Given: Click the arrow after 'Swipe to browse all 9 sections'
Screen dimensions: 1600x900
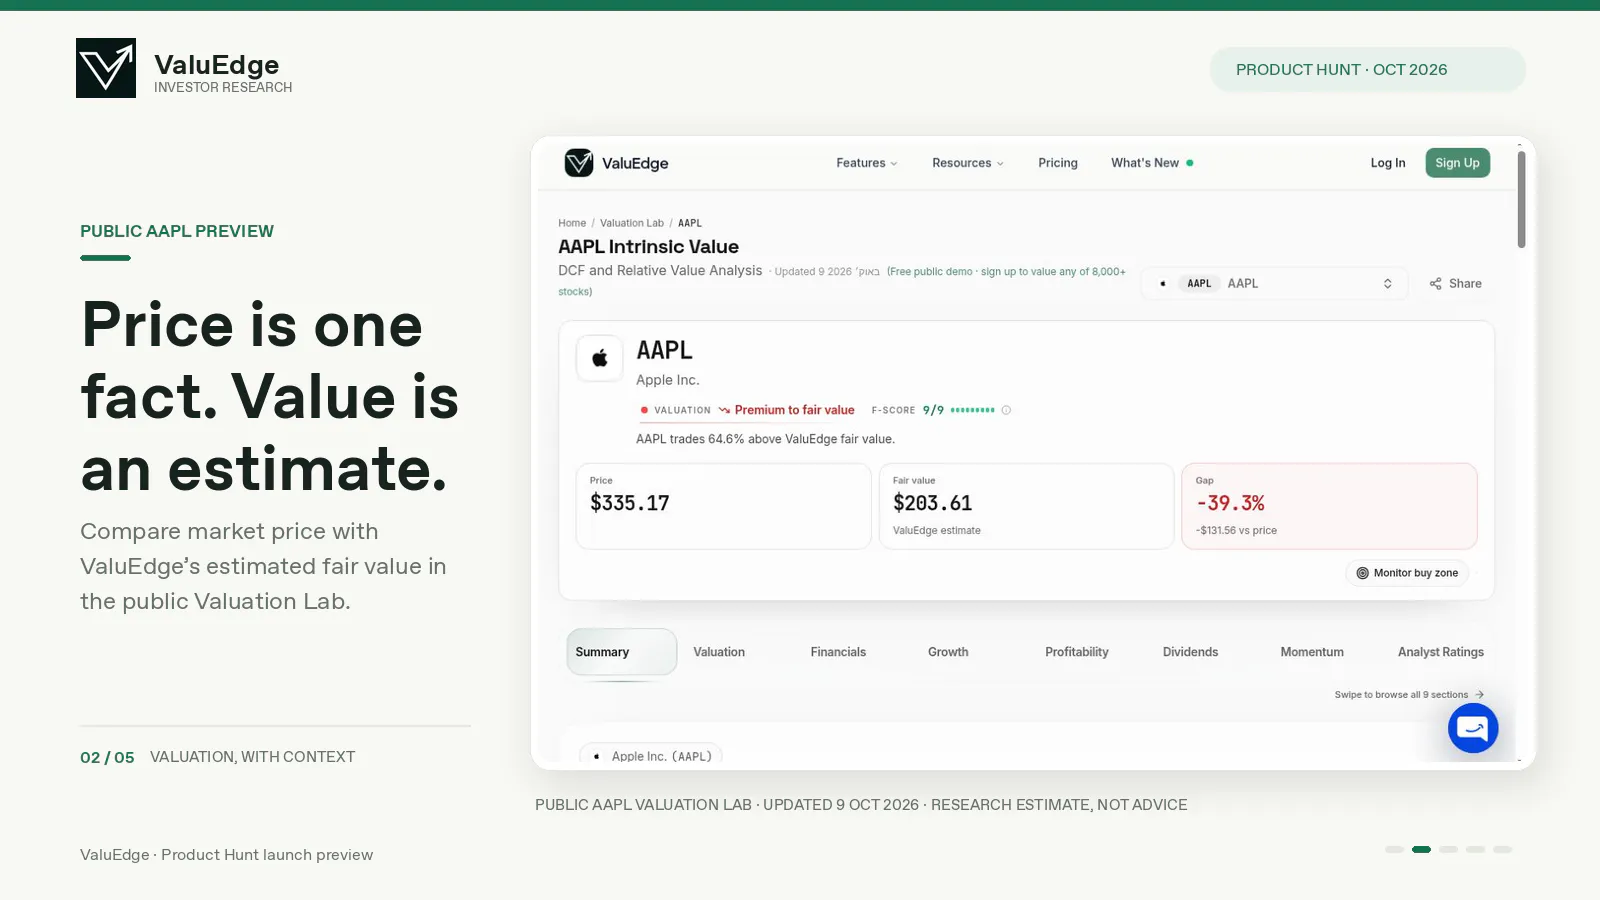Looking at the screenshot, I should tap(1480, 695).
